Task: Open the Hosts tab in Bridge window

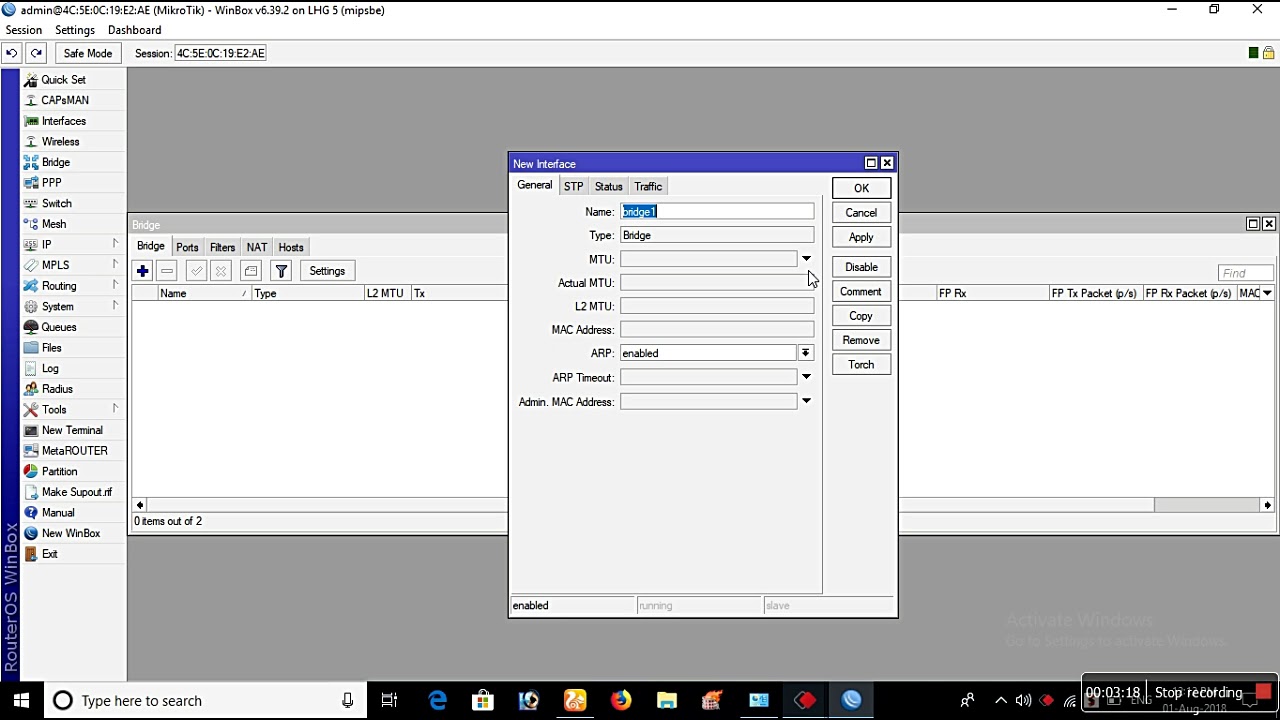Action: coord(291,247)
